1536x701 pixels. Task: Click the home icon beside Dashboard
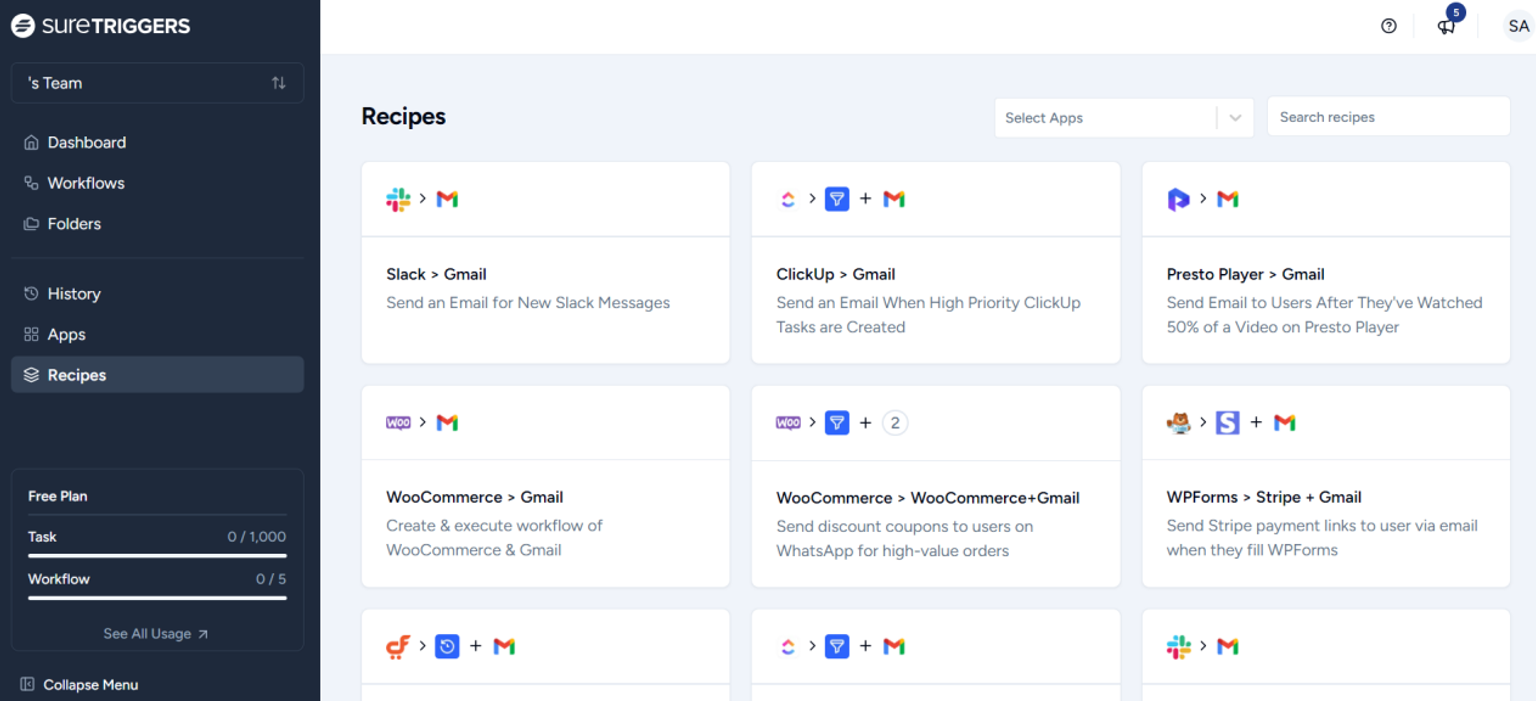pos(31,142)
